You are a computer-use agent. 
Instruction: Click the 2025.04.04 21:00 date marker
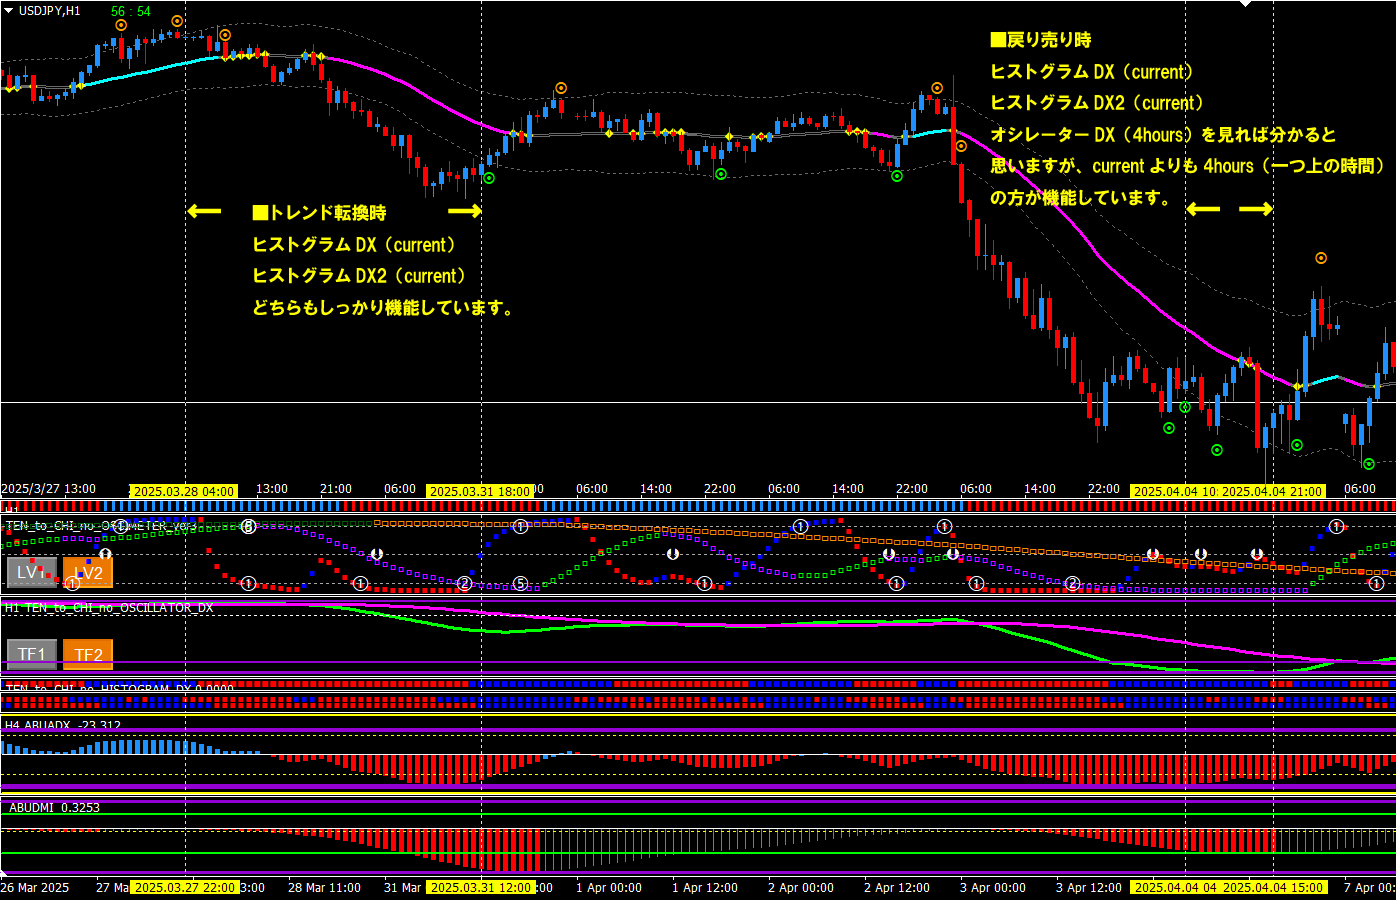coord(1273,491)
